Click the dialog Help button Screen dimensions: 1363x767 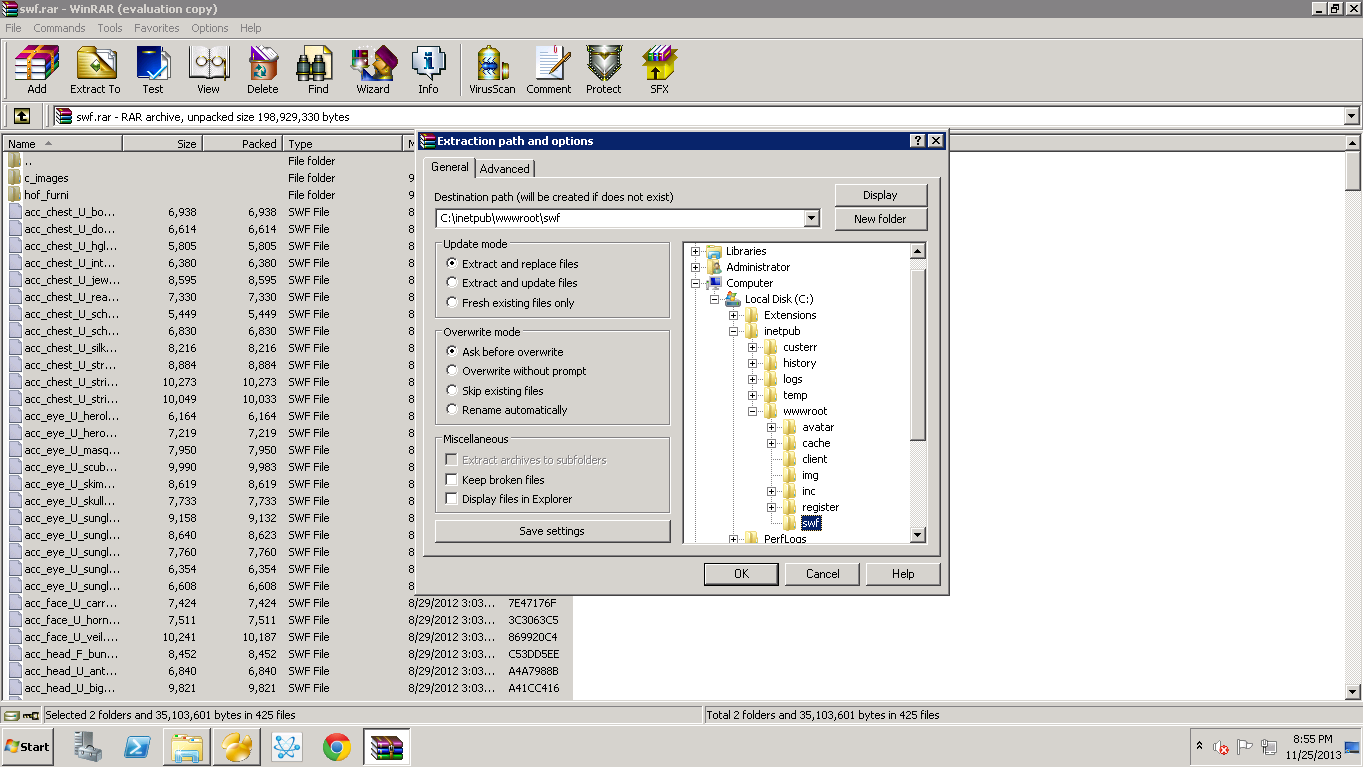pos(903,574)
